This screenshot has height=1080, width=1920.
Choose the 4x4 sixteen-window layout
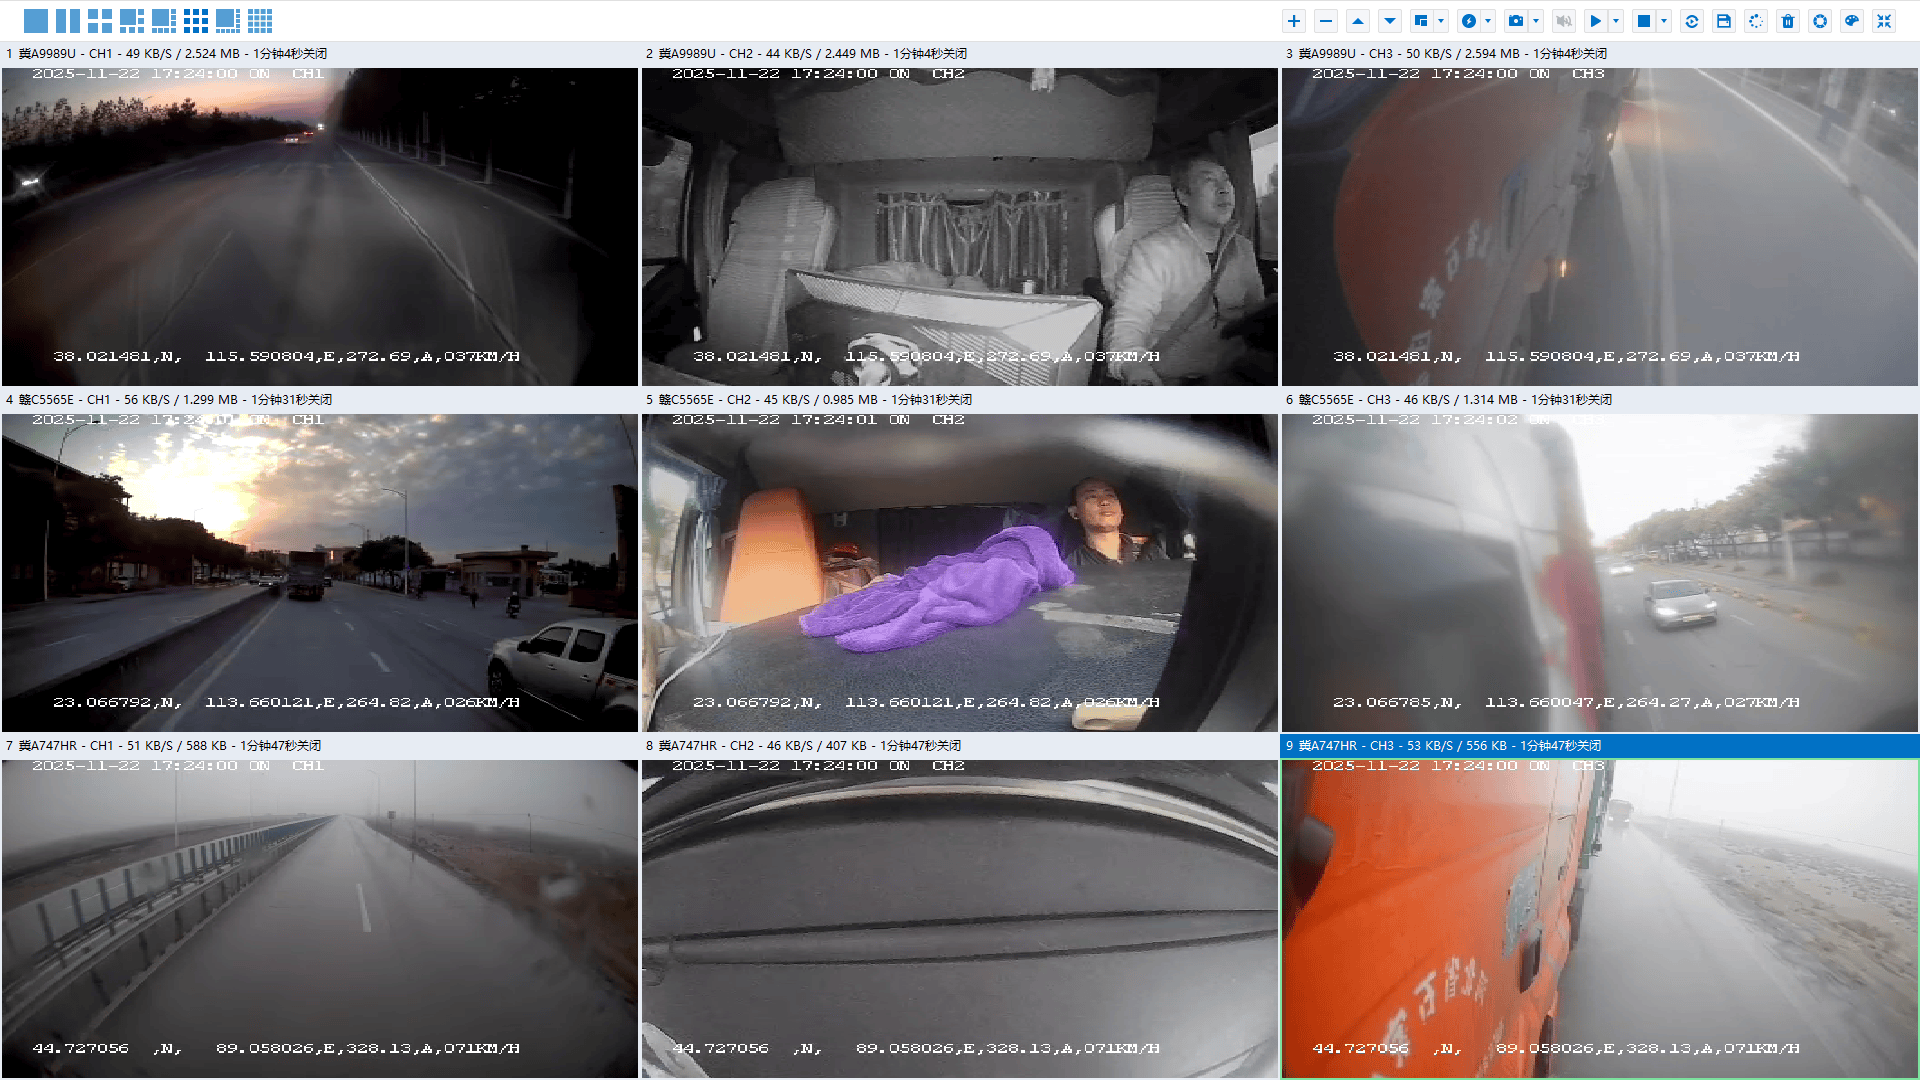pos(260,21)
